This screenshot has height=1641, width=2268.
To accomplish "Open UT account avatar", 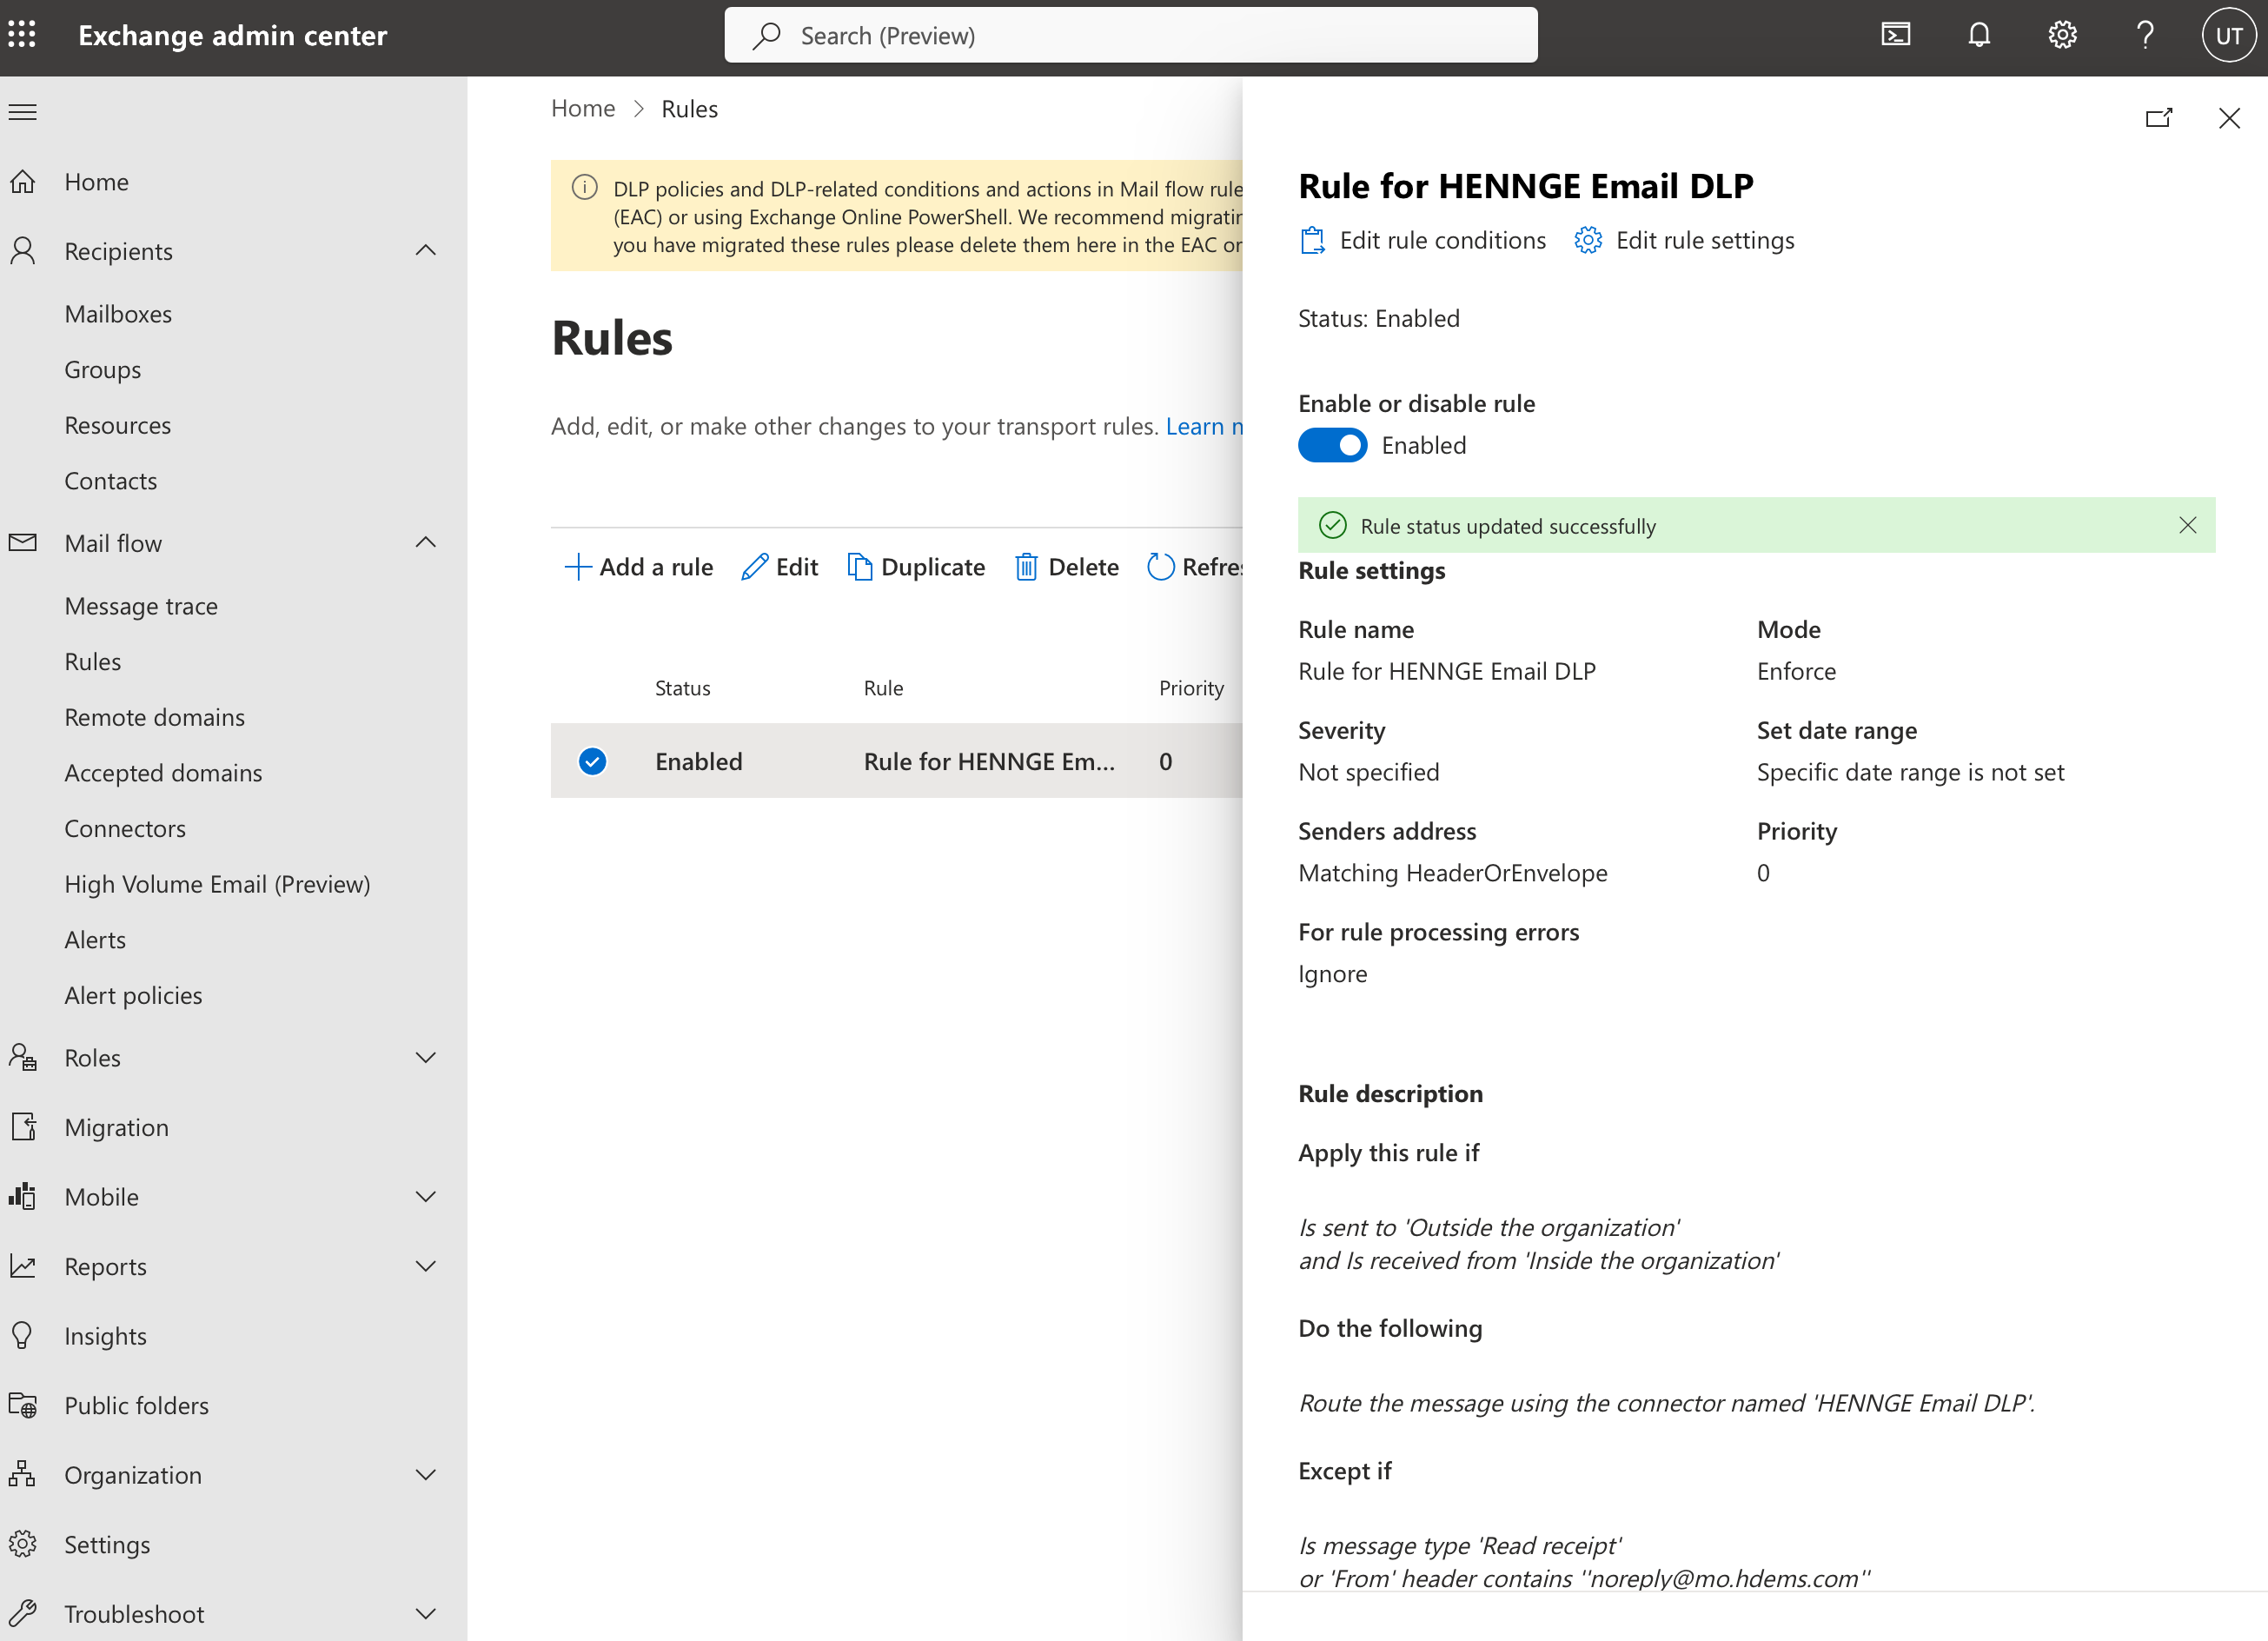I will tap(2228, 35).
